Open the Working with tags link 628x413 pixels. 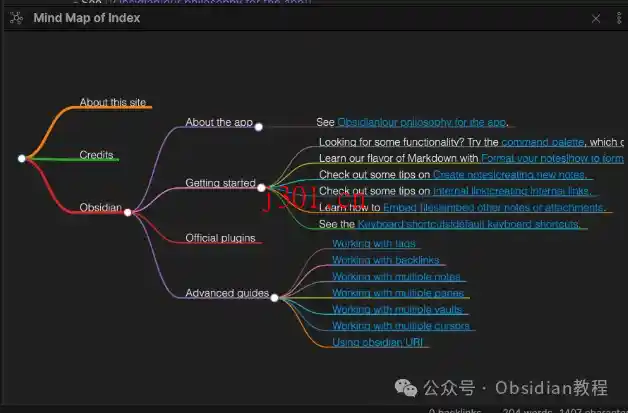(x=374, y=243)
